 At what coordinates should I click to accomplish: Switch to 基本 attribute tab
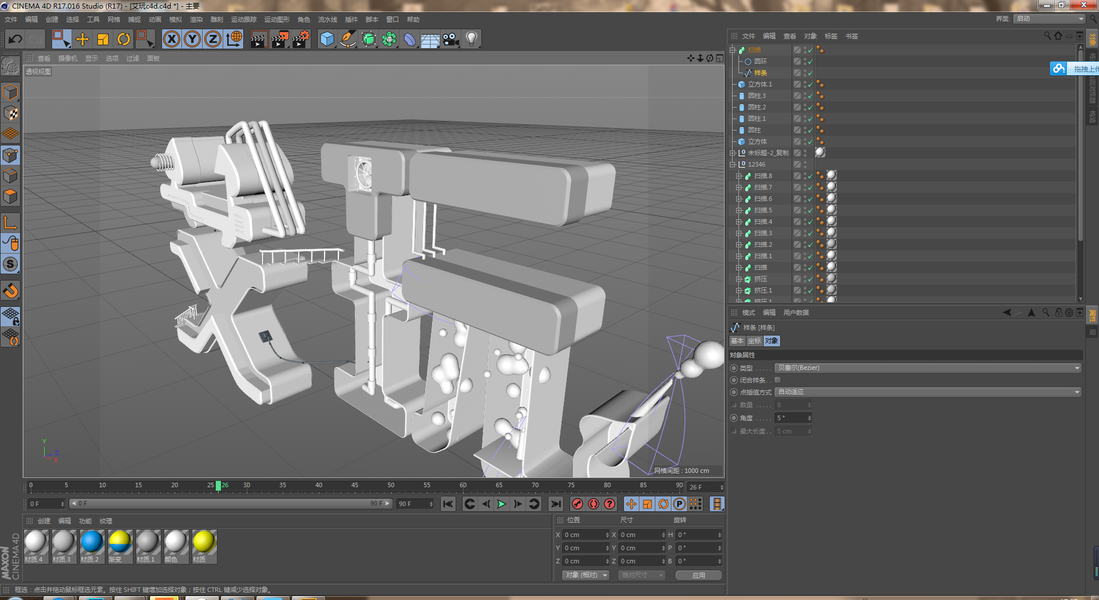point(737,341)
